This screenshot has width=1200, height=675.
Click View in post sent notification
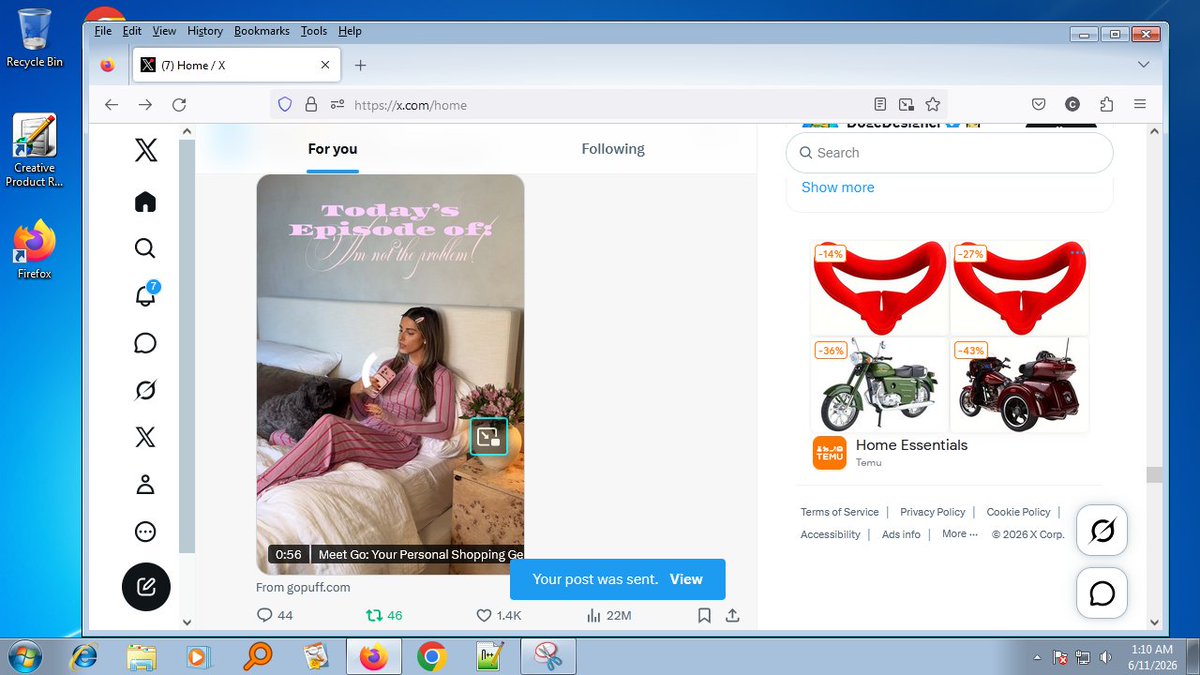pyautogui.click(x=686, y=579)
